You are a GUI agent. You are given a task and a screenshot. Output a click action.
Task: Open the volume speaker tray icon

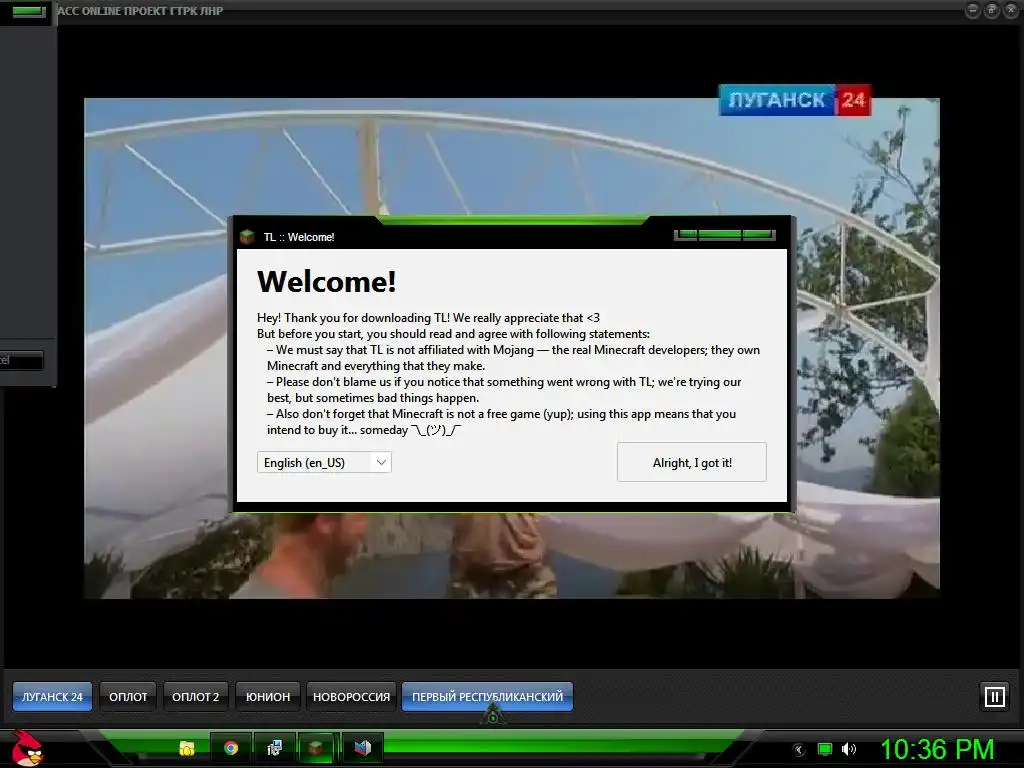pyautogui.click(x=849, y=749)
